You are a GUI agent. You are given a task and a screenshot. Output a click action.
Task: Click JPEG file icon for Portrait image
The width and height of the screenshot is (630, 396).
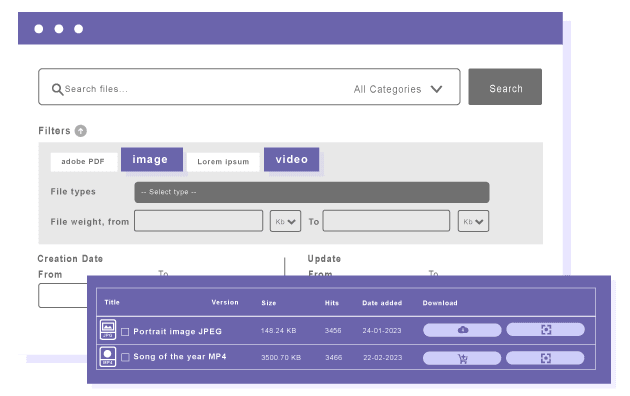tap(108, 330)
